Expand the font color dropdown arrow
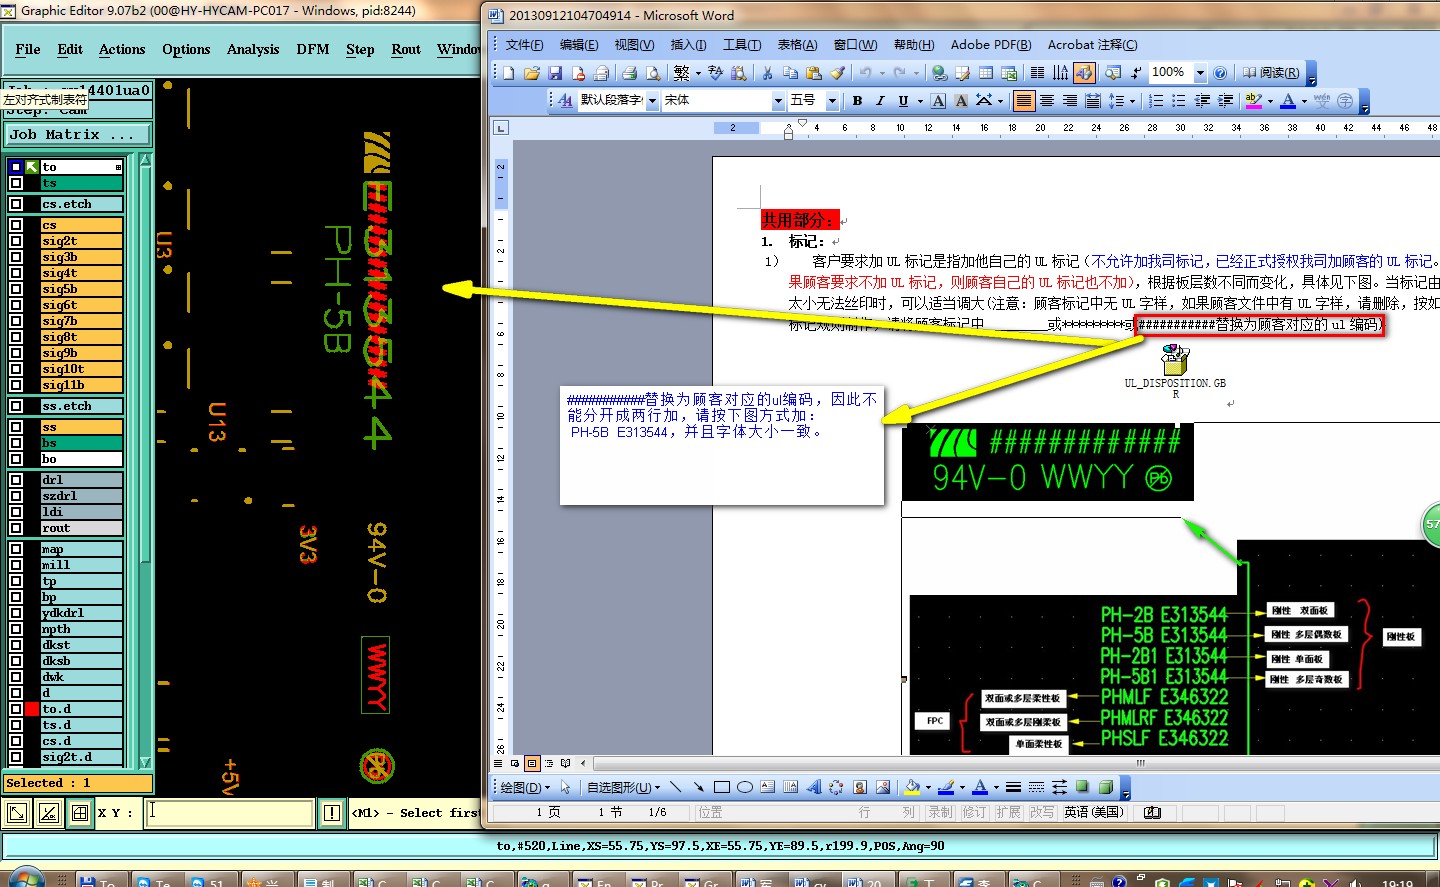Viewport: 1440px width, 887px height. (1306, 101)
